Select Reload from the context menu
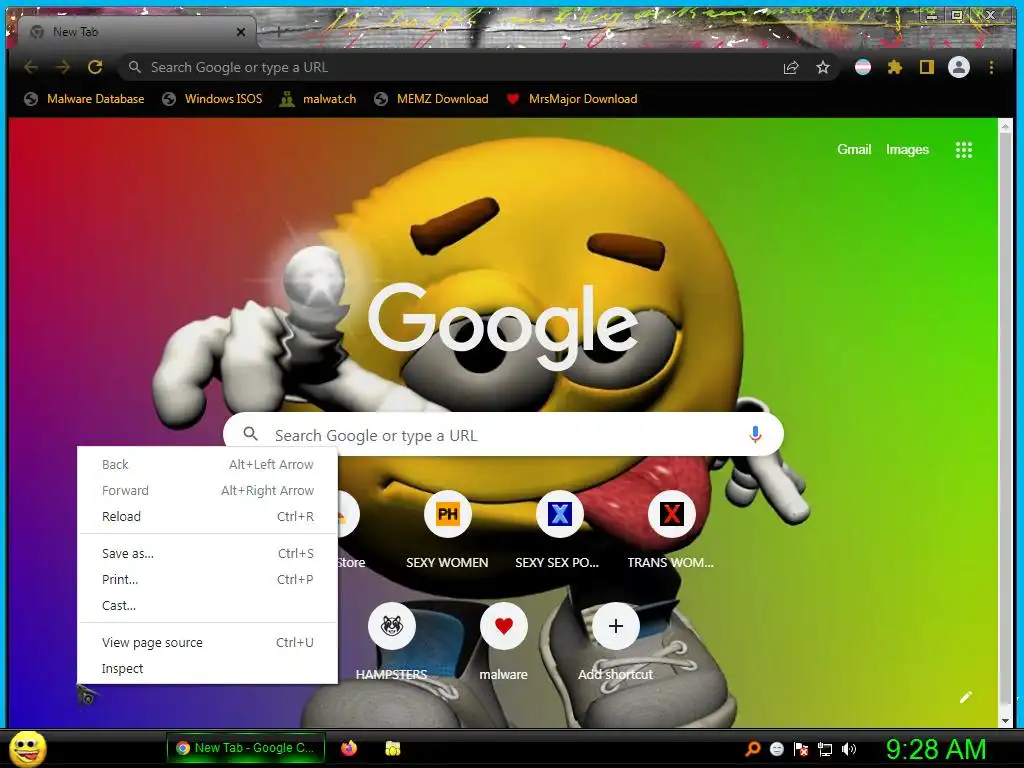The width and height of the screenshot is (1024, 768). click(208, 517)
